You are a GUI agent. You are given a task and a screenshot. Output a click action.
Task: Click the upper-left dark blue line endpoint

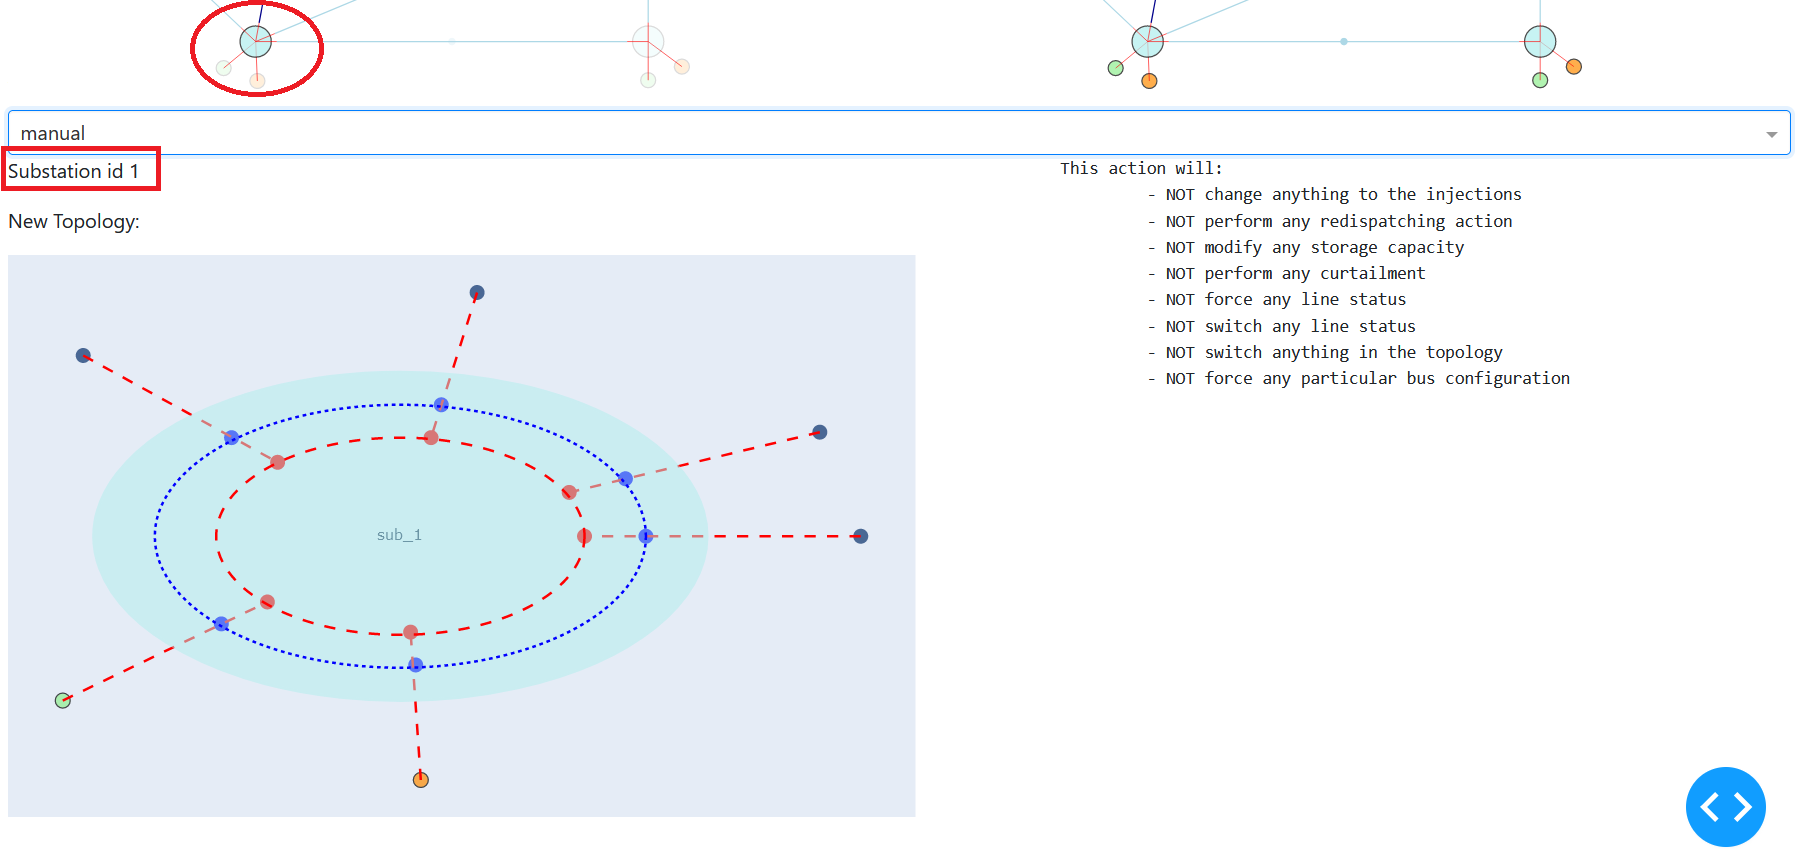pyautogui.click(x=84, y=355)
